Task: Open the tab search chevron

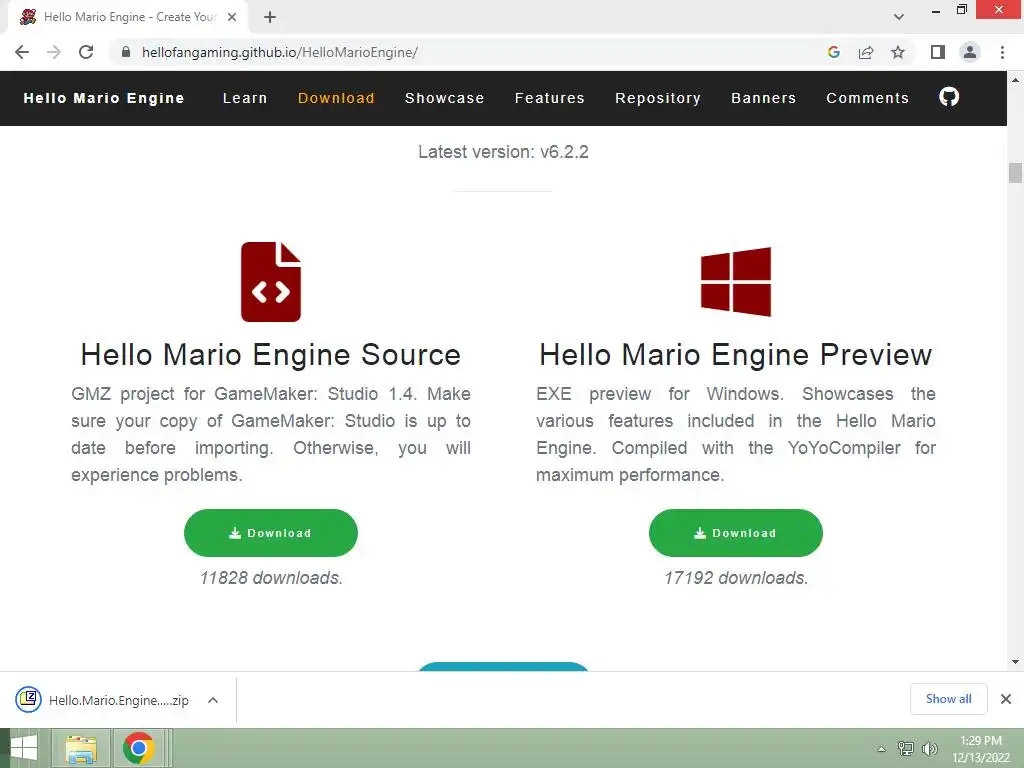Action: point(899,17)
